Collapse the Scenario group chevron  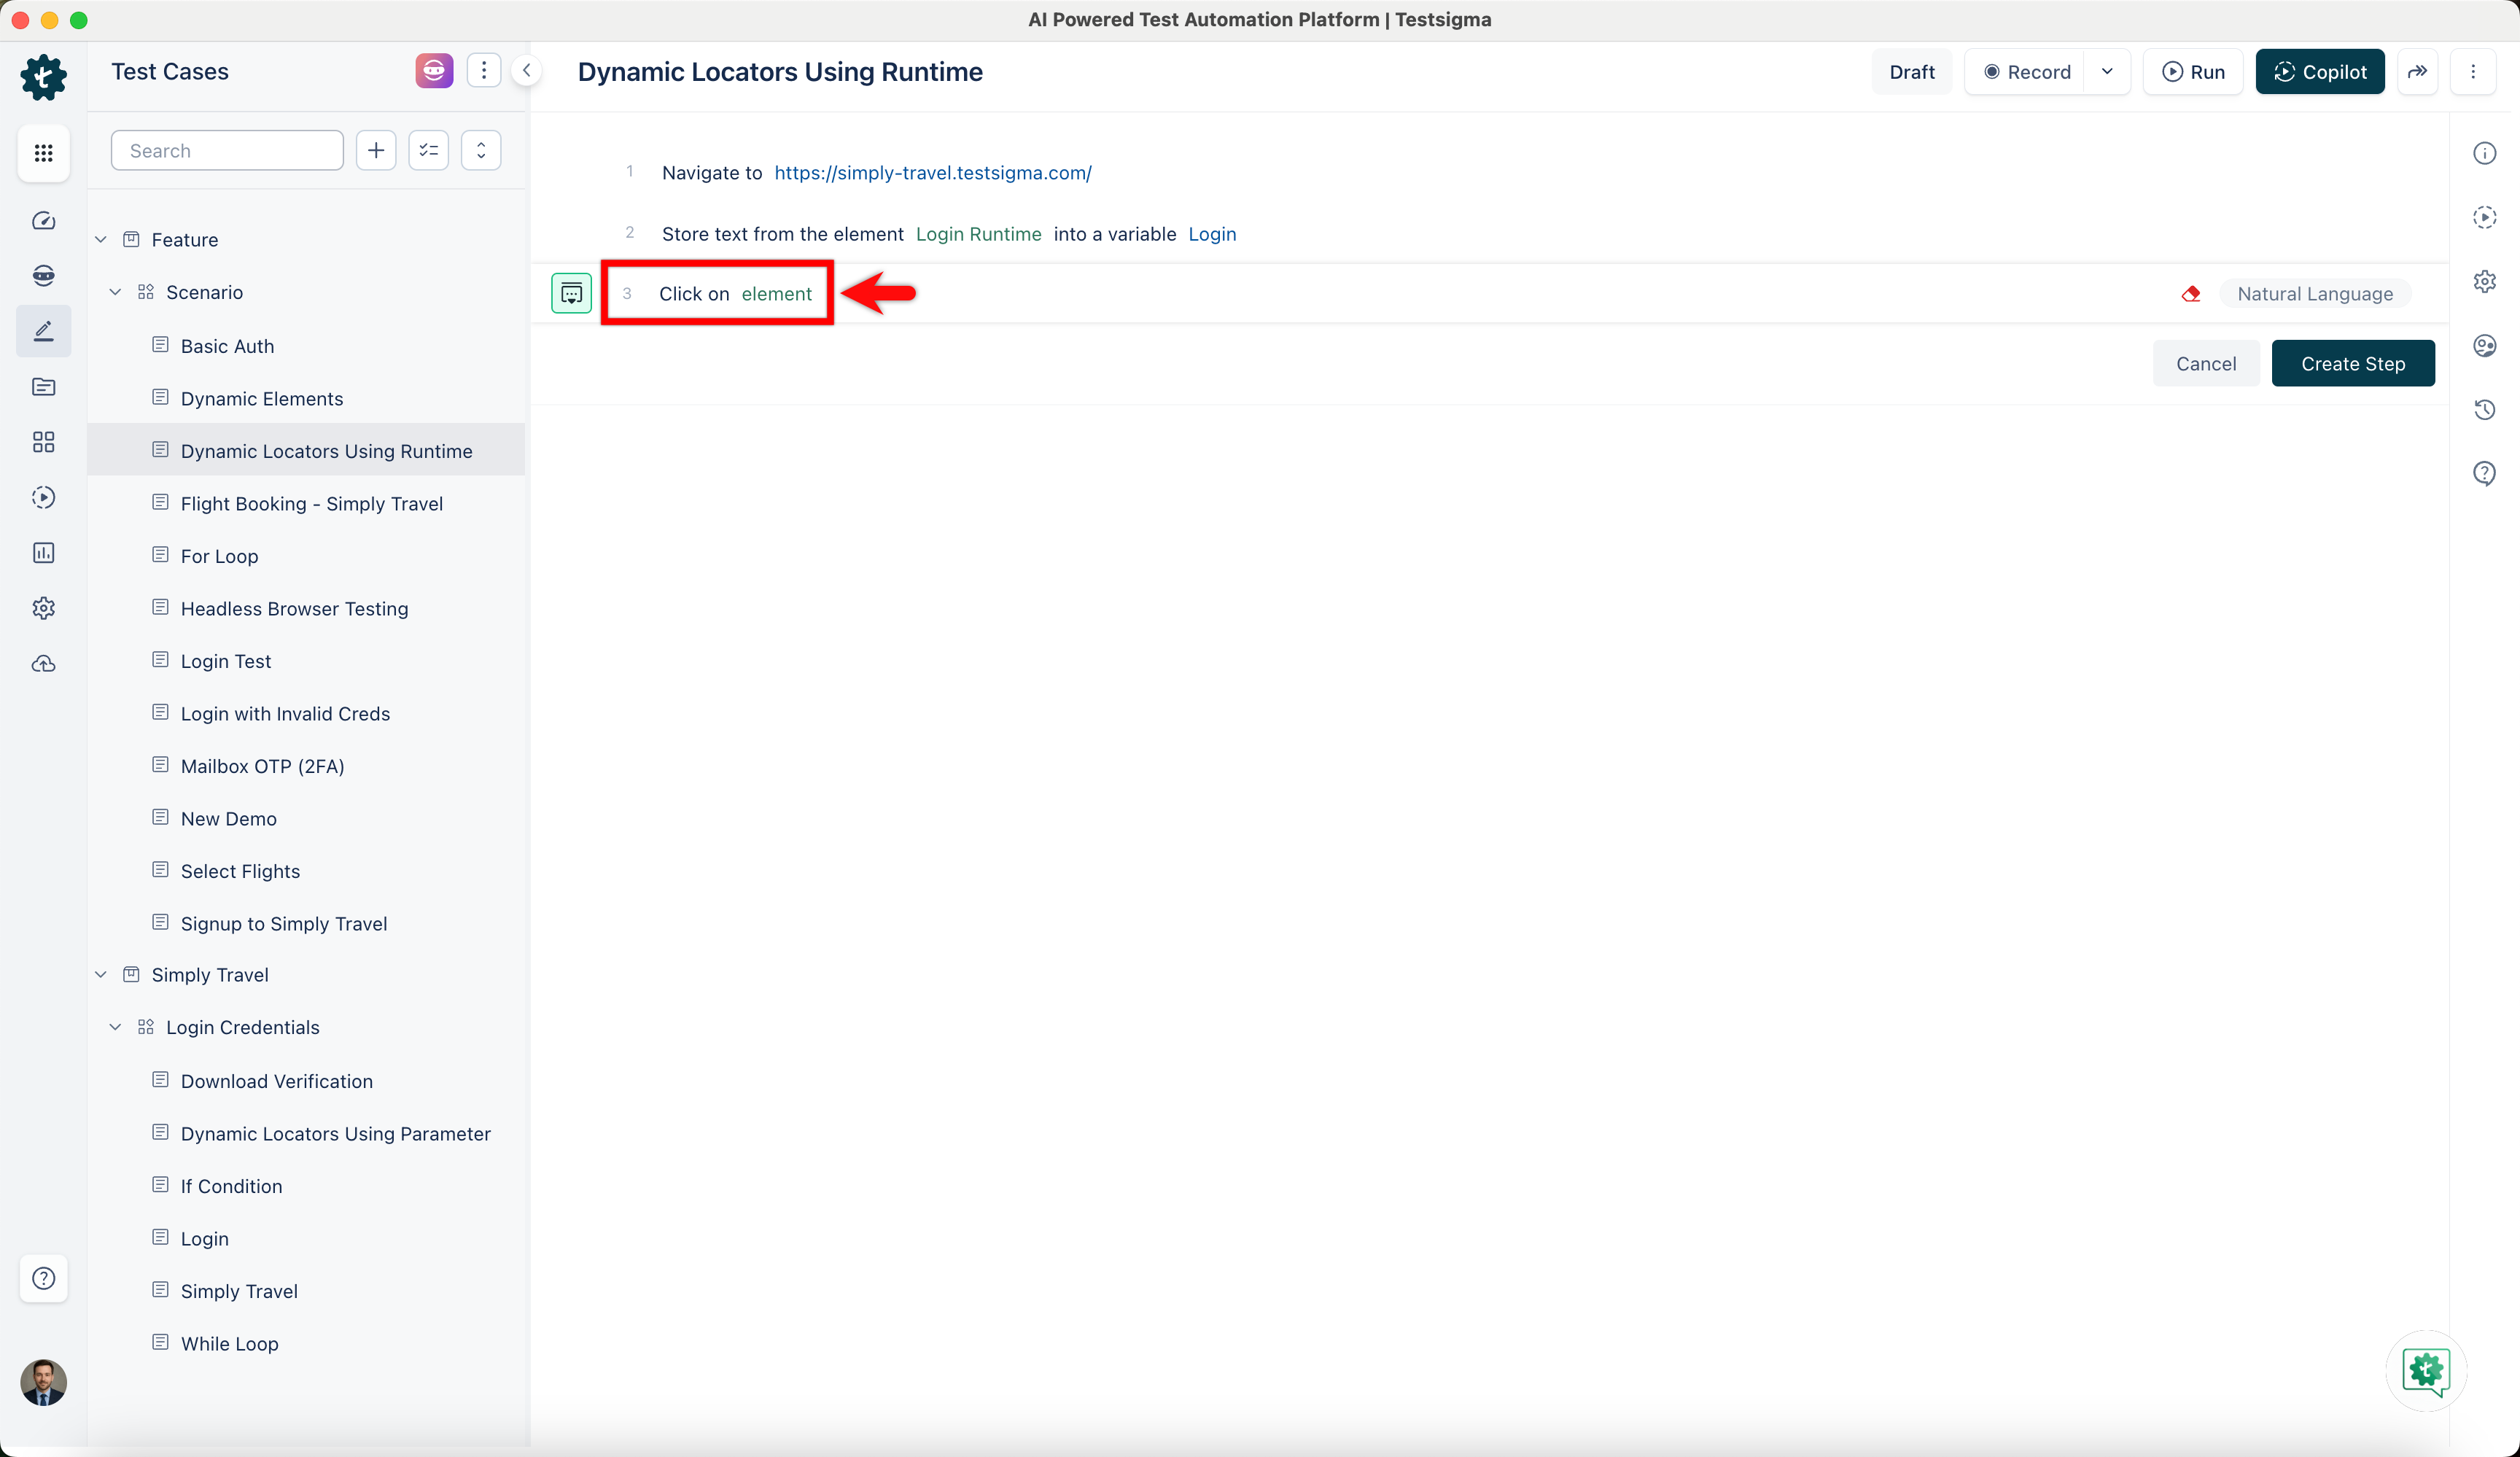(x=115, y=292)
